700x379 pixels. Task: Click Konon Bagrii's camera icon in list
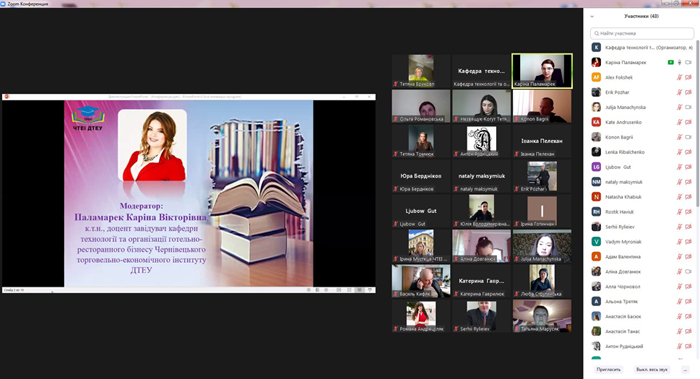688,137
